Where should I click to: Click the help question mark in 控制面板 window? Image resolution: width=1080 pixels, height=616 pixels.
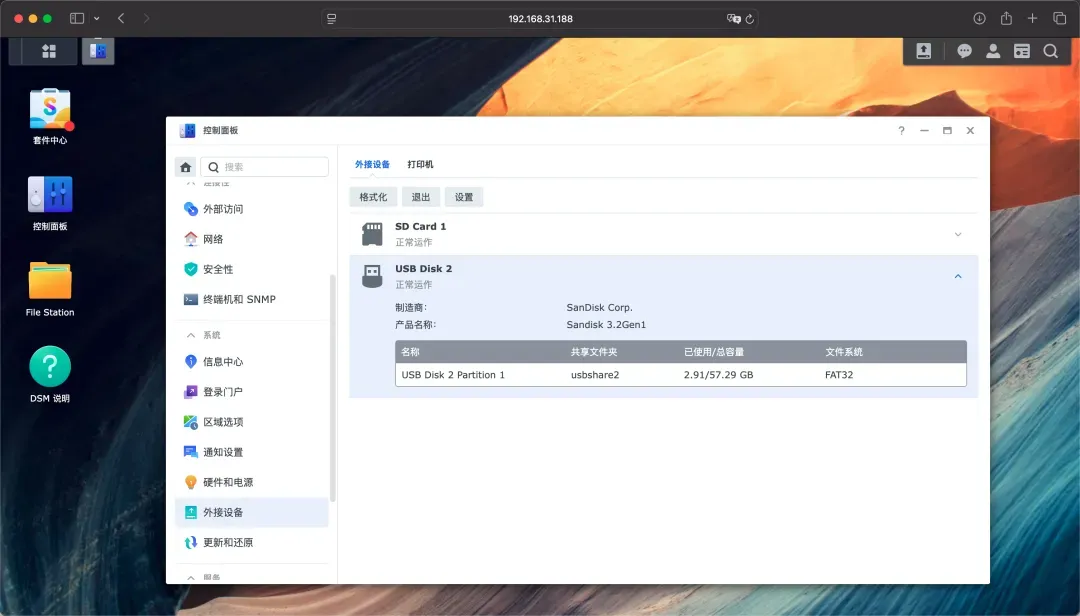[x=901, y=130]
